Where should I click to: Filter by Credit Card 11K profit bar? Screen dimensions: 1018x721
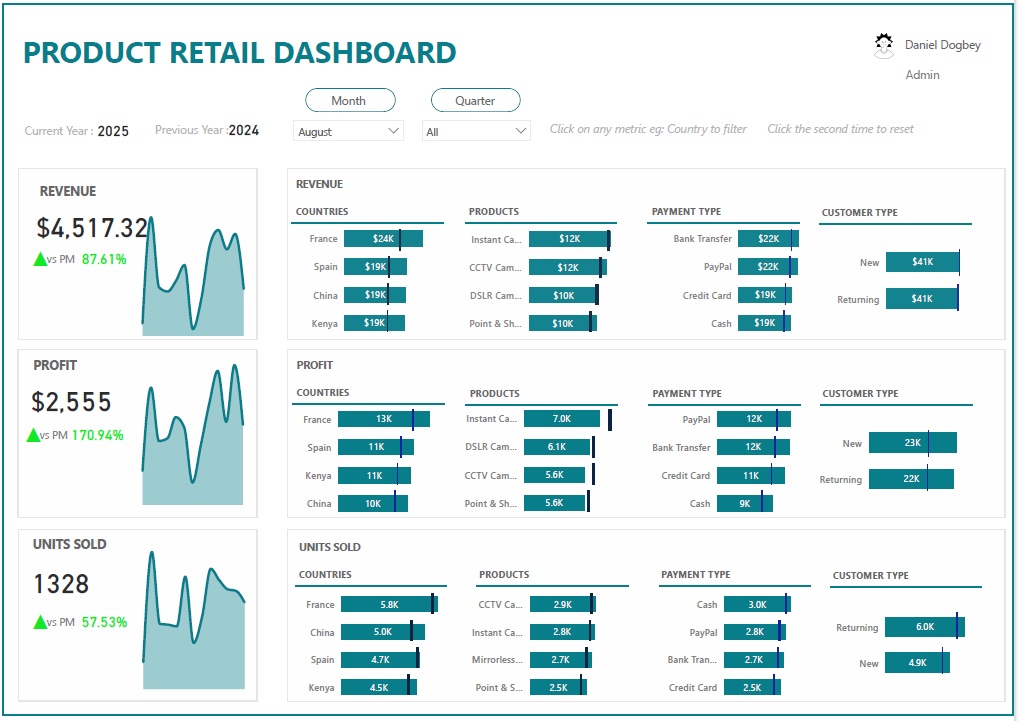[751, 476]
